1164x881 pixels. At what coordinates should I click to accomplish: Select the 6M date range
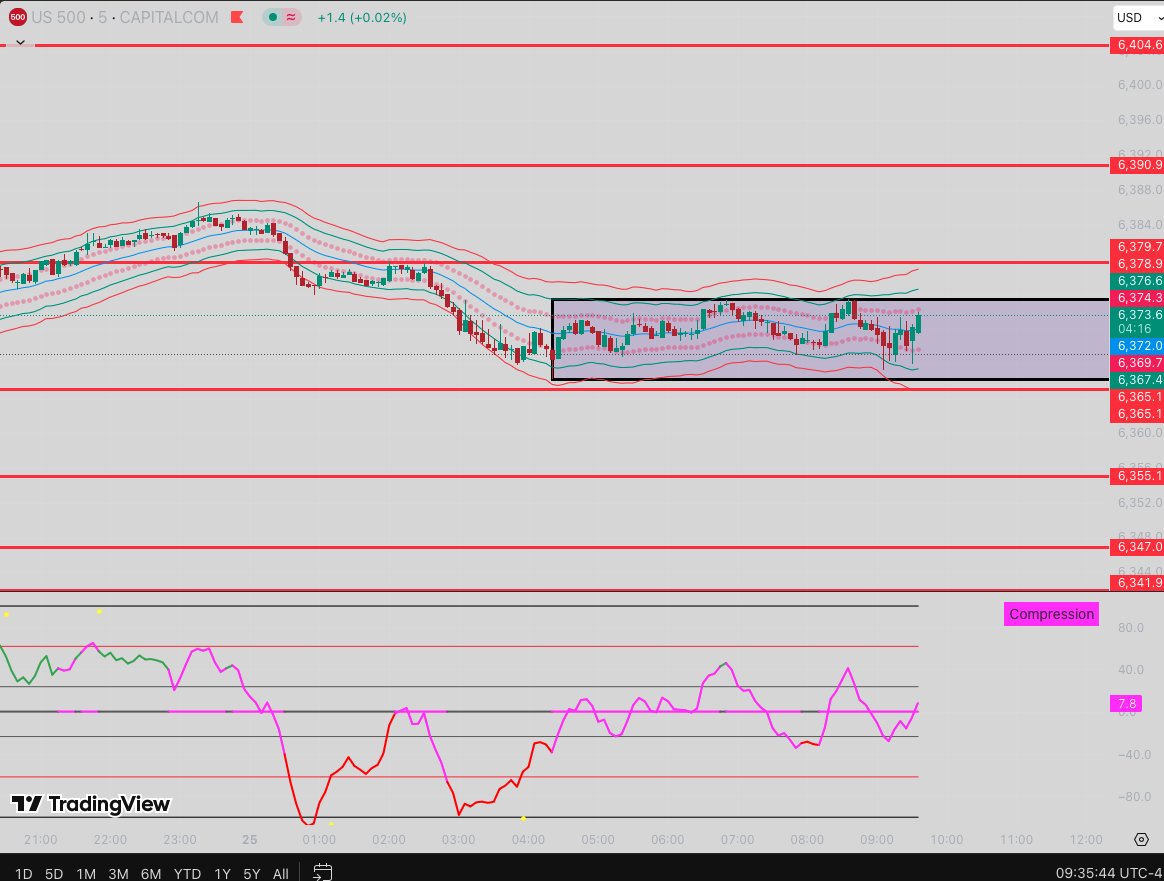click(x=151, y=874)
